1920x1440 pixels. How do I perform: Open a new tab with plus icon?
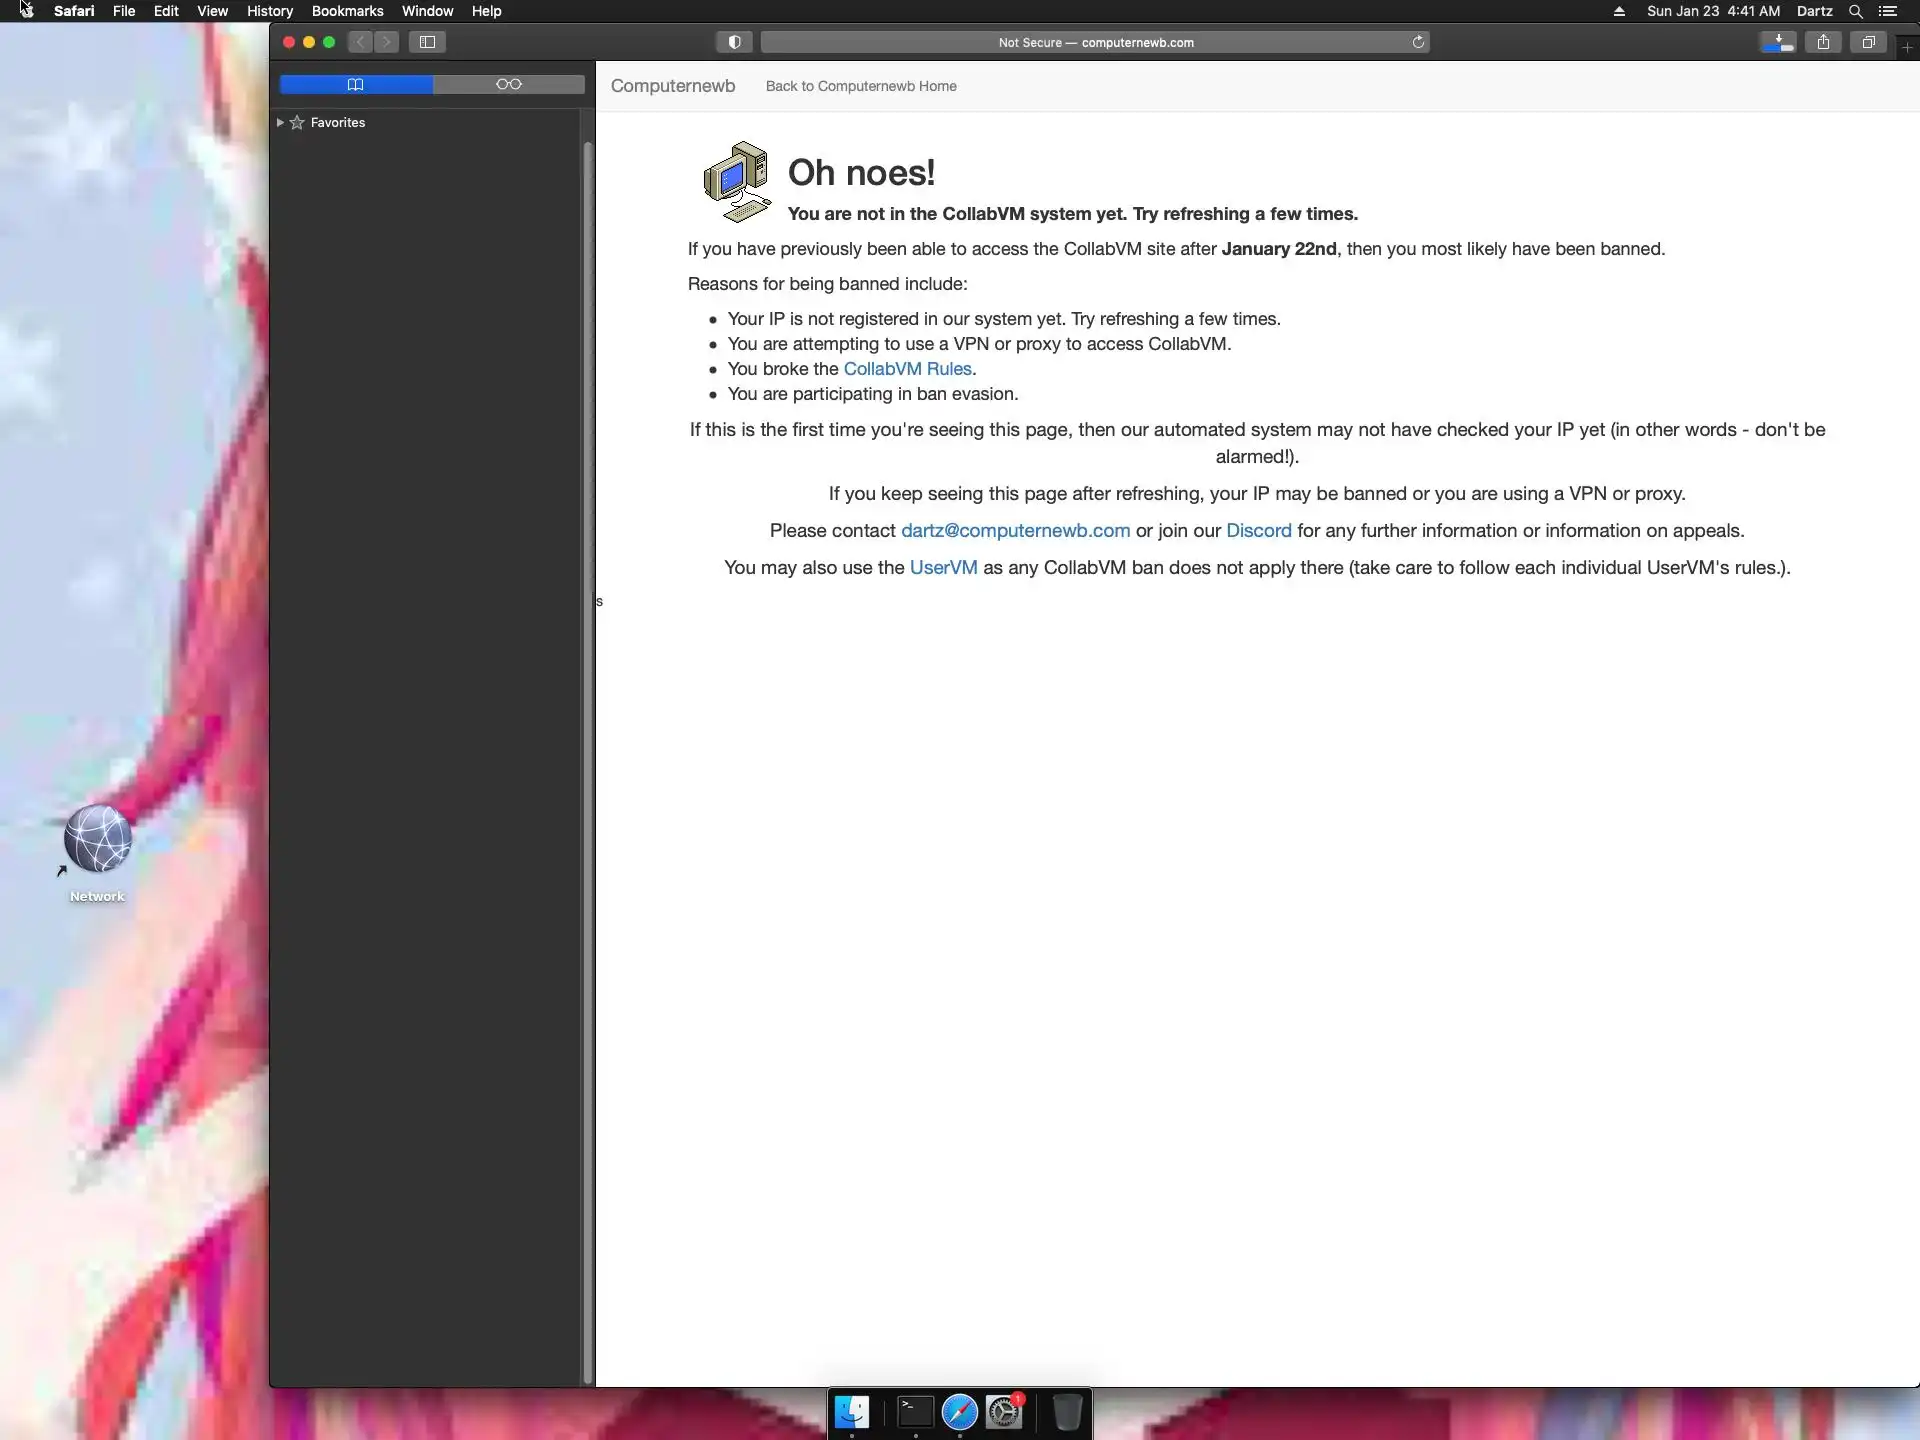[x=1907, y=47]
